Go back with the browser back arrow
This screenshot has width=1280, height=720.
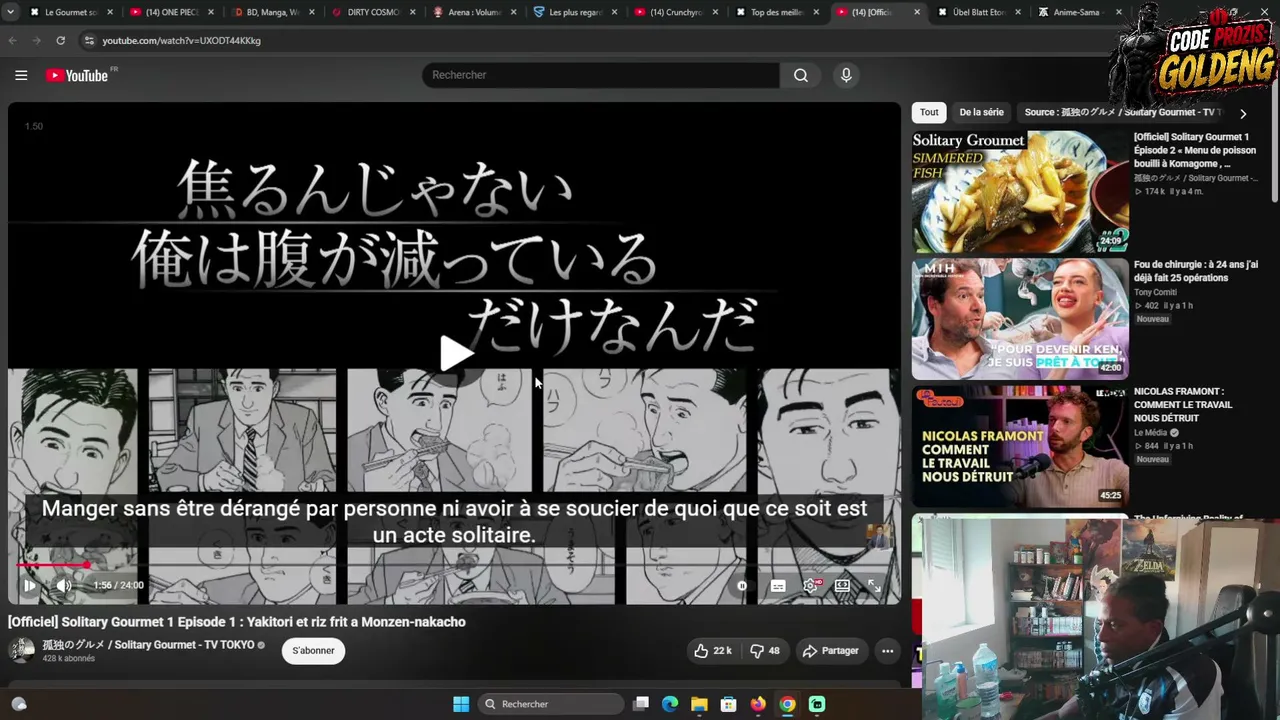tap(13, 41)
